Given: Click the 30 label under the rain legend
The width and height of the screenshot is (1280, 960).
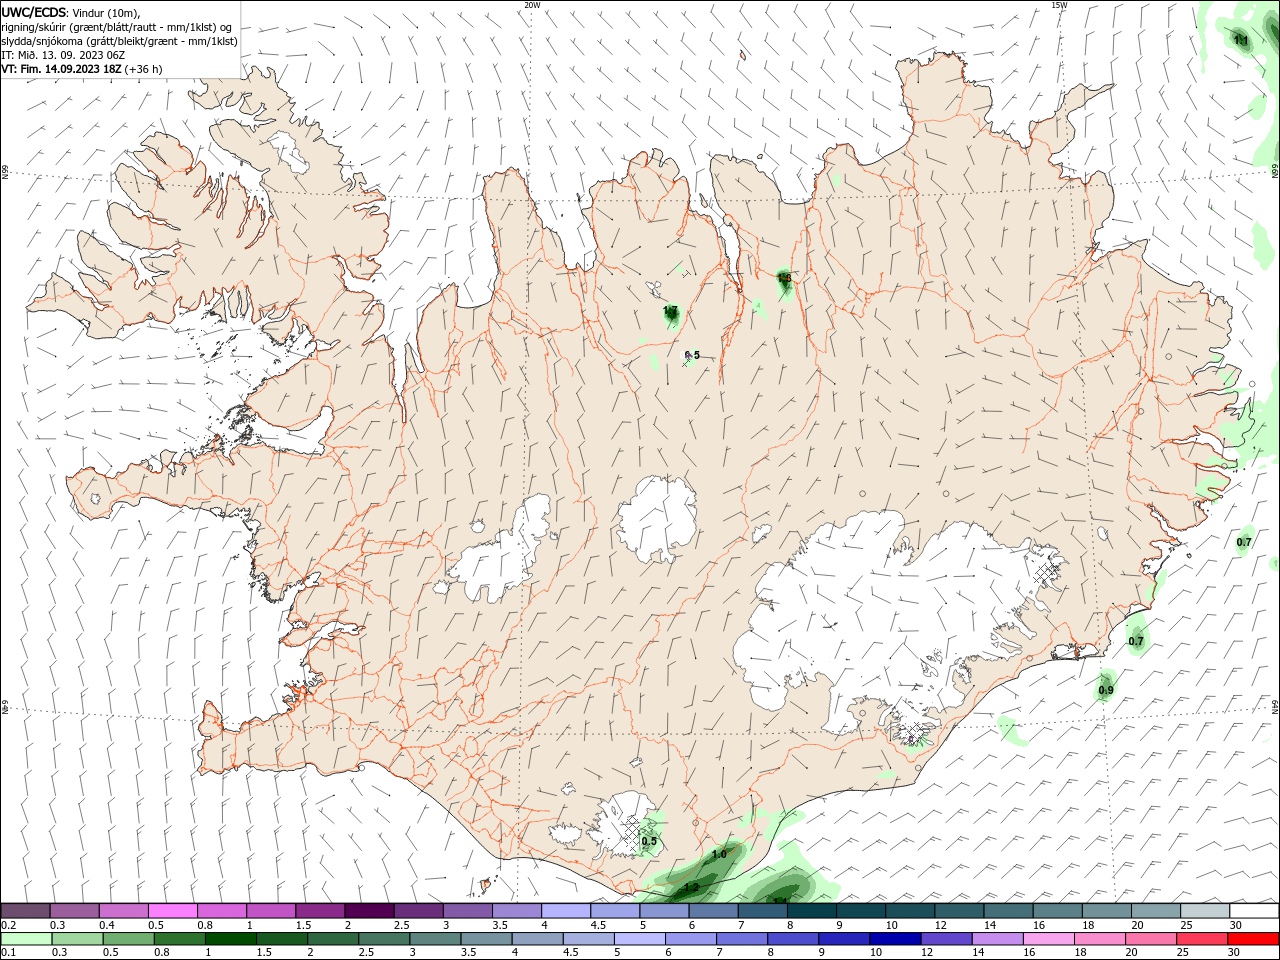Looking at the screenshot, I should (x=1236, y=953).
